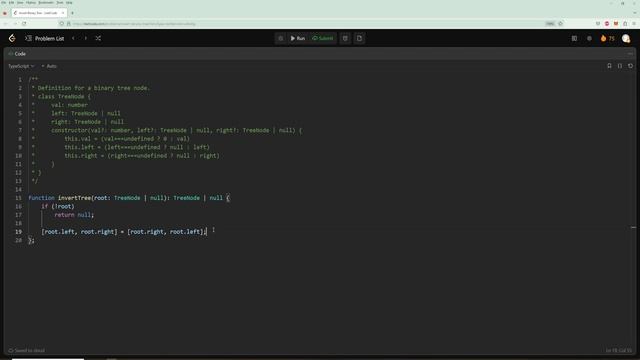Bookmark the code with bookmark icon
The height and width of the screenshot is (360, 640).
609,66
